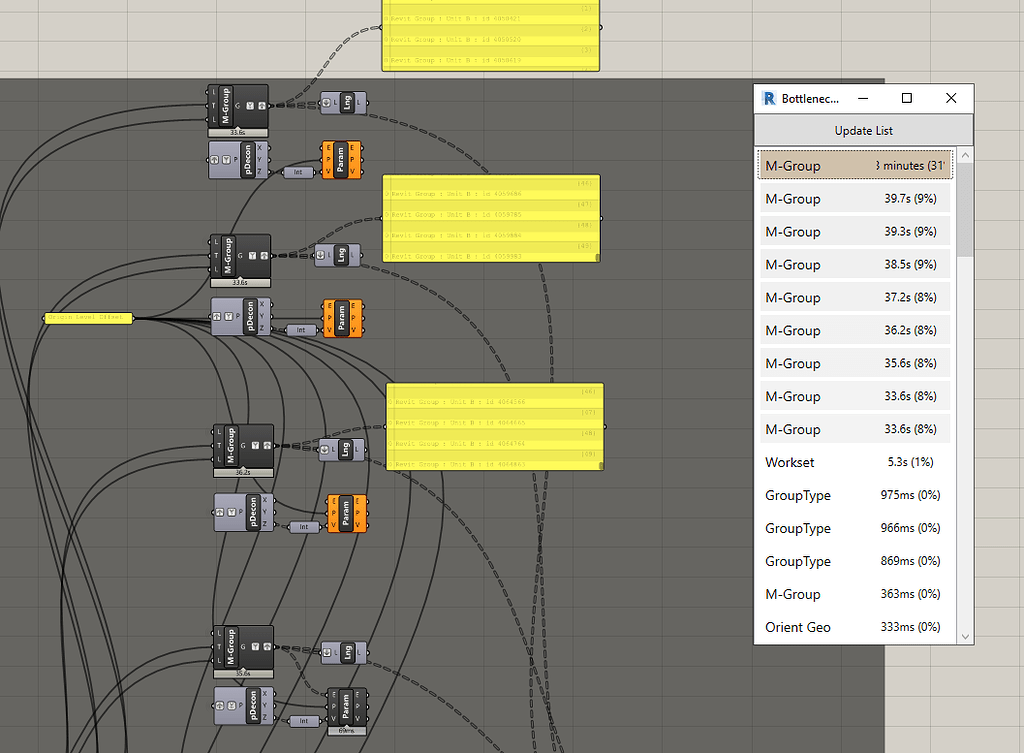Select the bottom Lng component on the canvas
The width and height of the screenshot is (1024, 753).
pyautogui.click(x=345, y=652)
